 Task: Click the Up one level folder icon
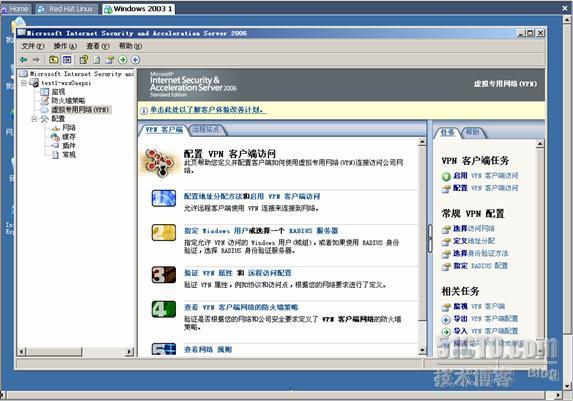coord(54,59)
